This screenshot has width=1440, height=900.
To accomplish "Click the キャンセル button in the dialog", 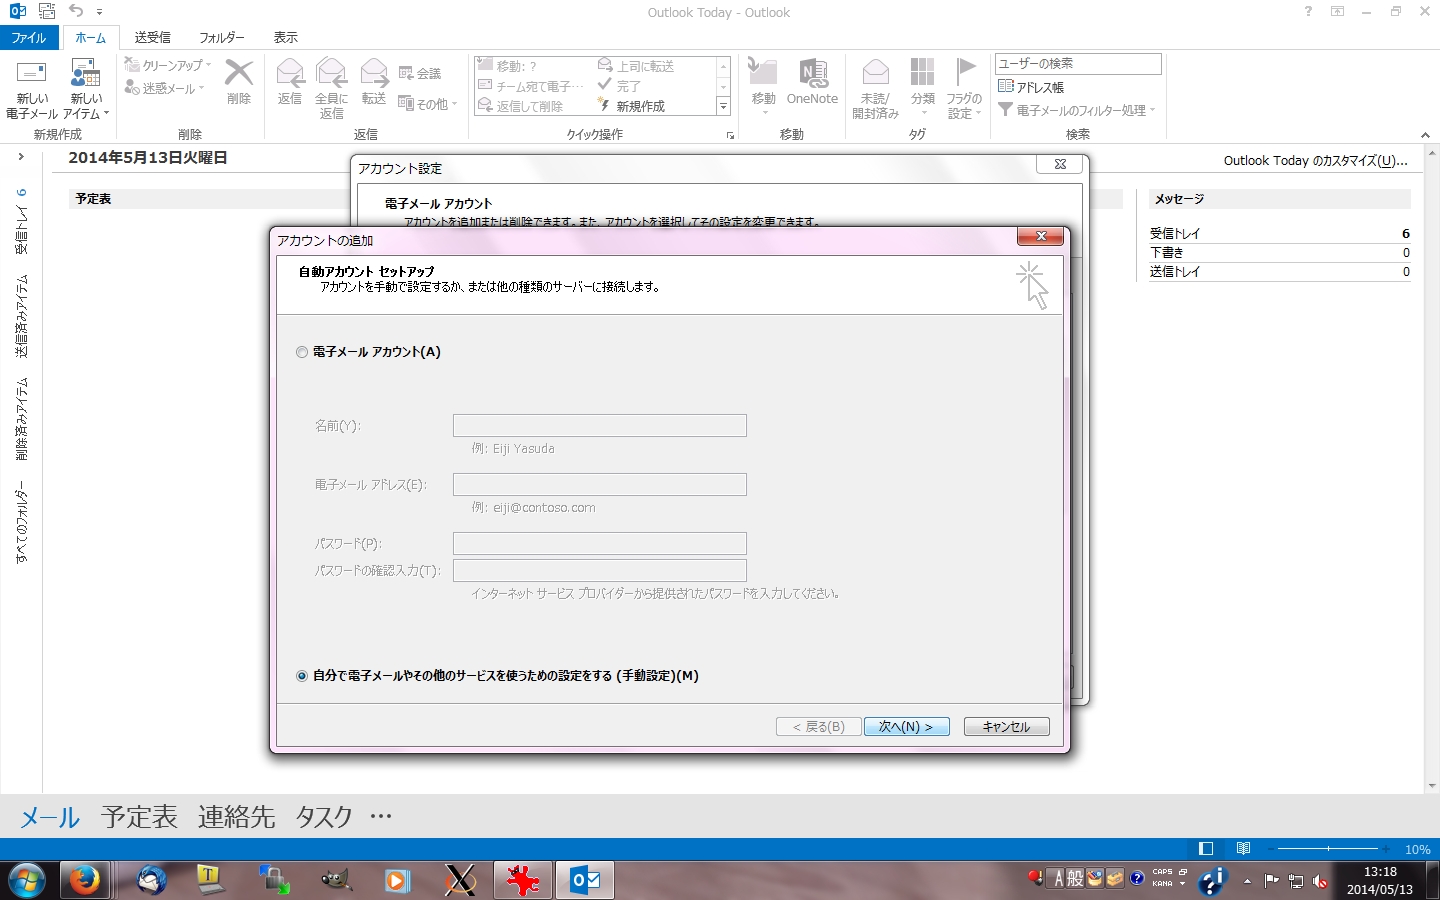I will tap(1006, 727).
